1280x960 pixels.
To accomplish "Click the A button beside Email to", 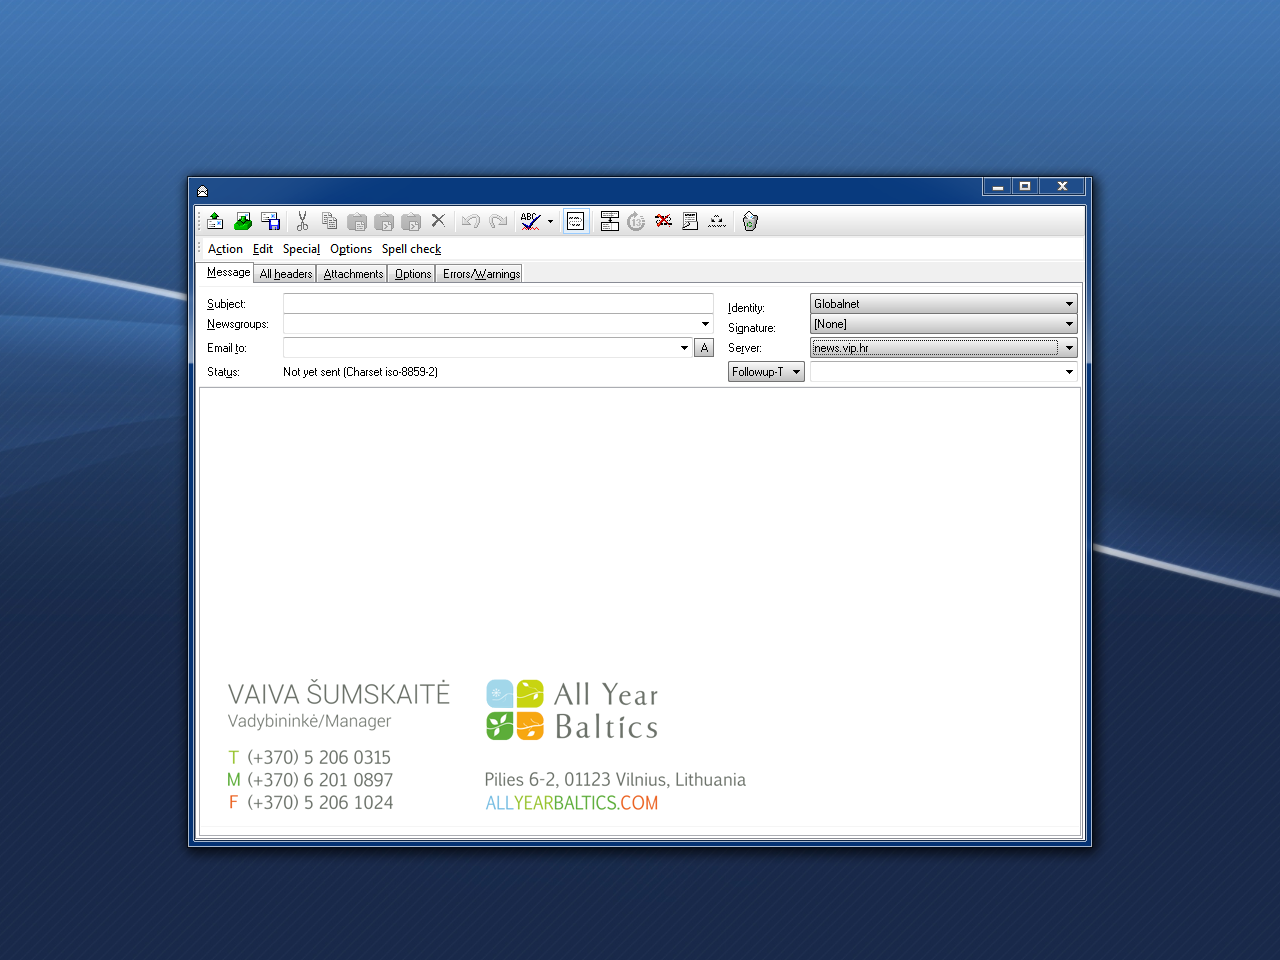I will pyautogui.click(x=704, y=348).
